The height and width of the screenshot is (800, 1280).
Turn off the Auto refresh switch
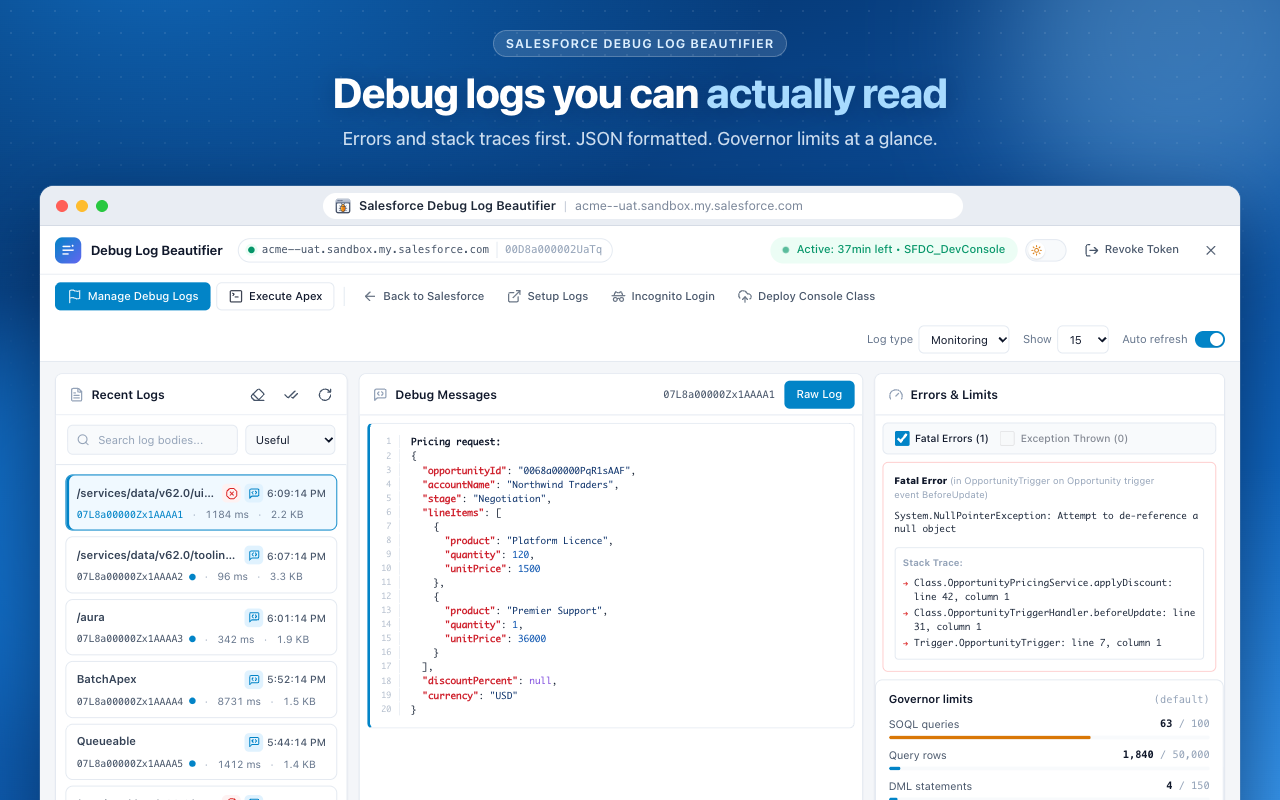click(1210, 339)
